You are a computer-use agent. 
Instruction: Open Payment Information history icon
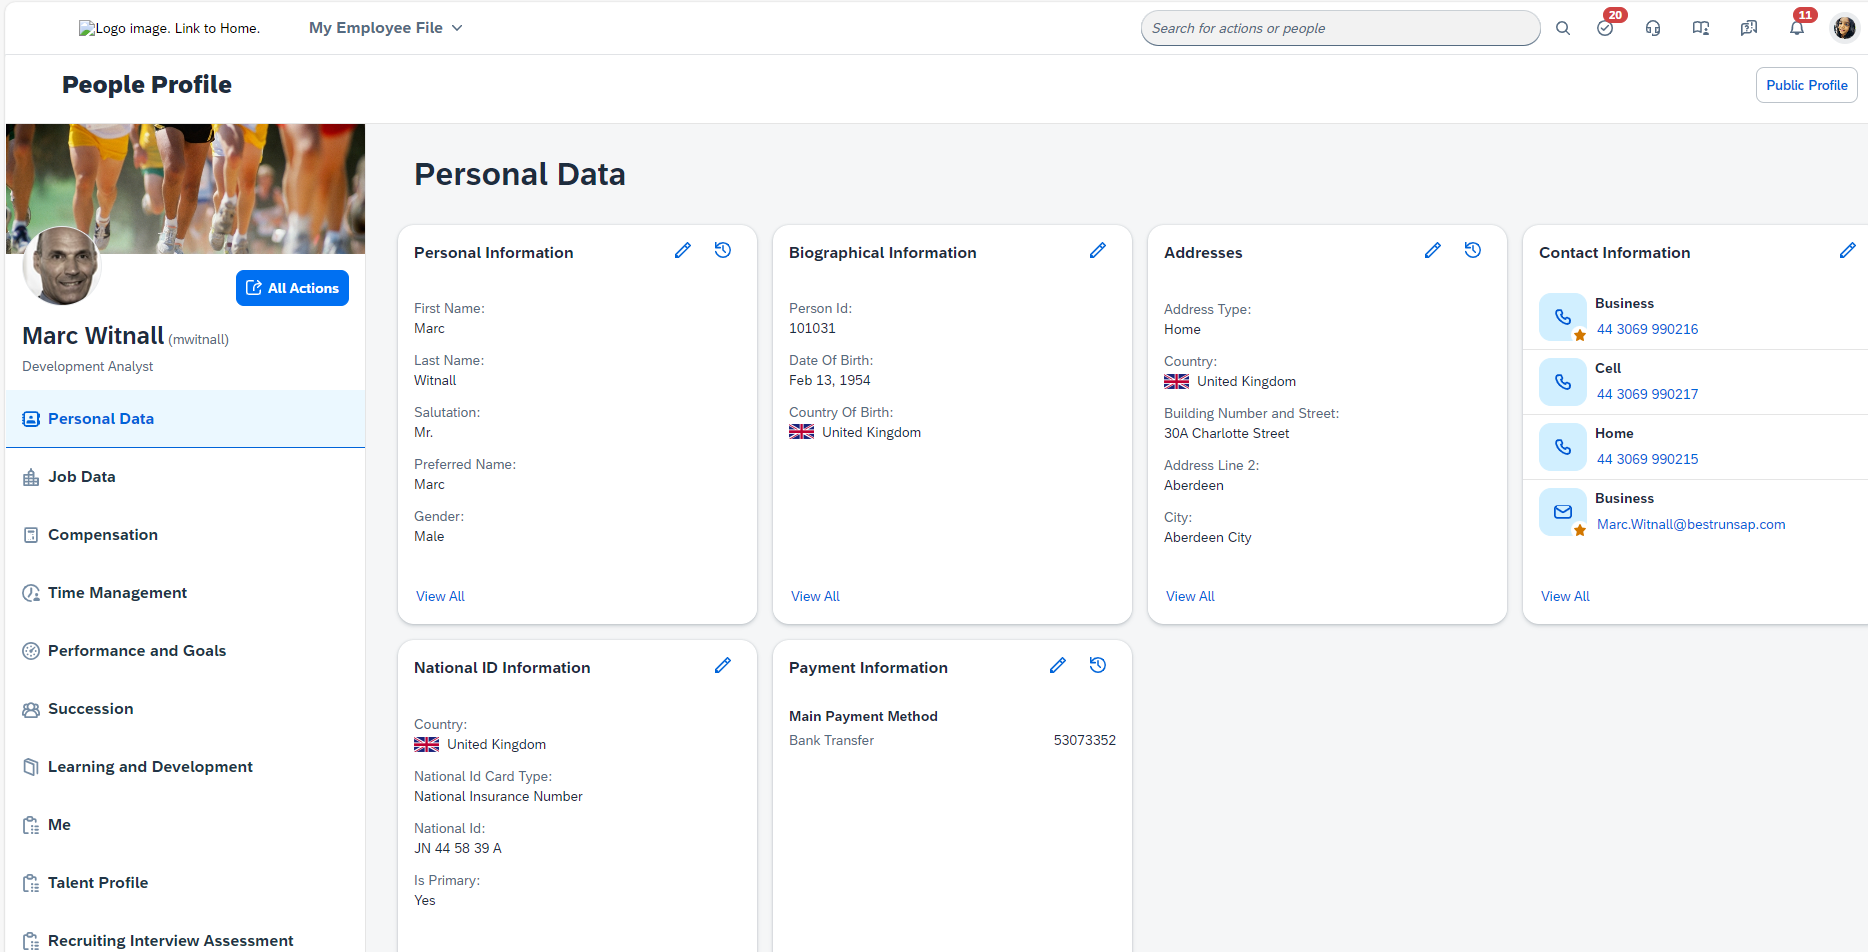pyautogui.click(x=1098, y=665)
